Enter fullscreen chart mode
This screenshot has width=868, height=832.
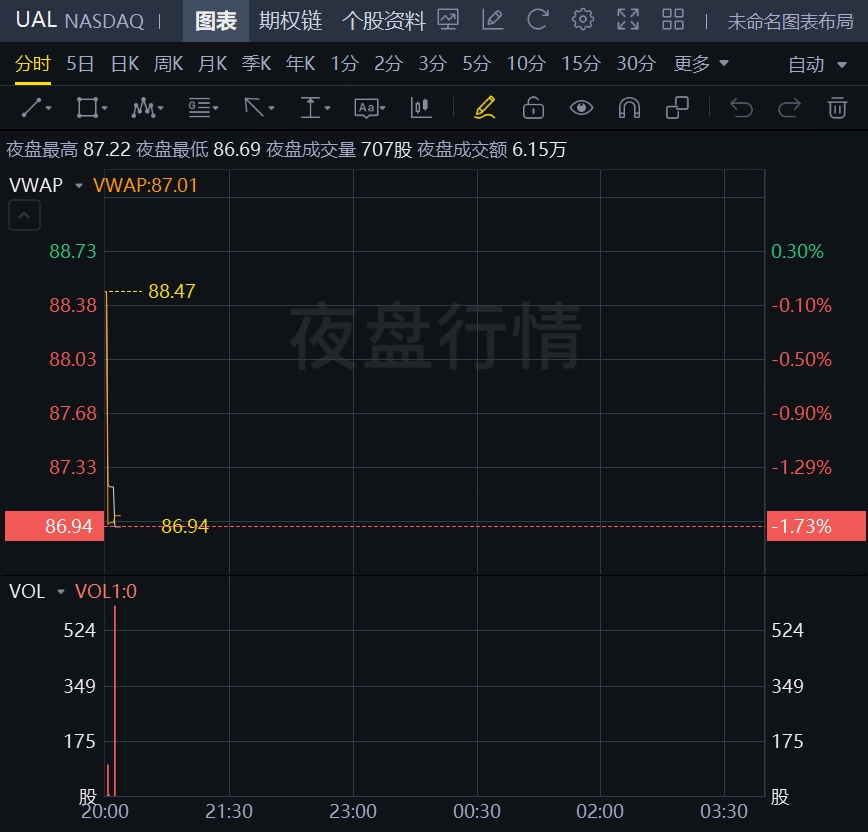[x=628, y=19]
